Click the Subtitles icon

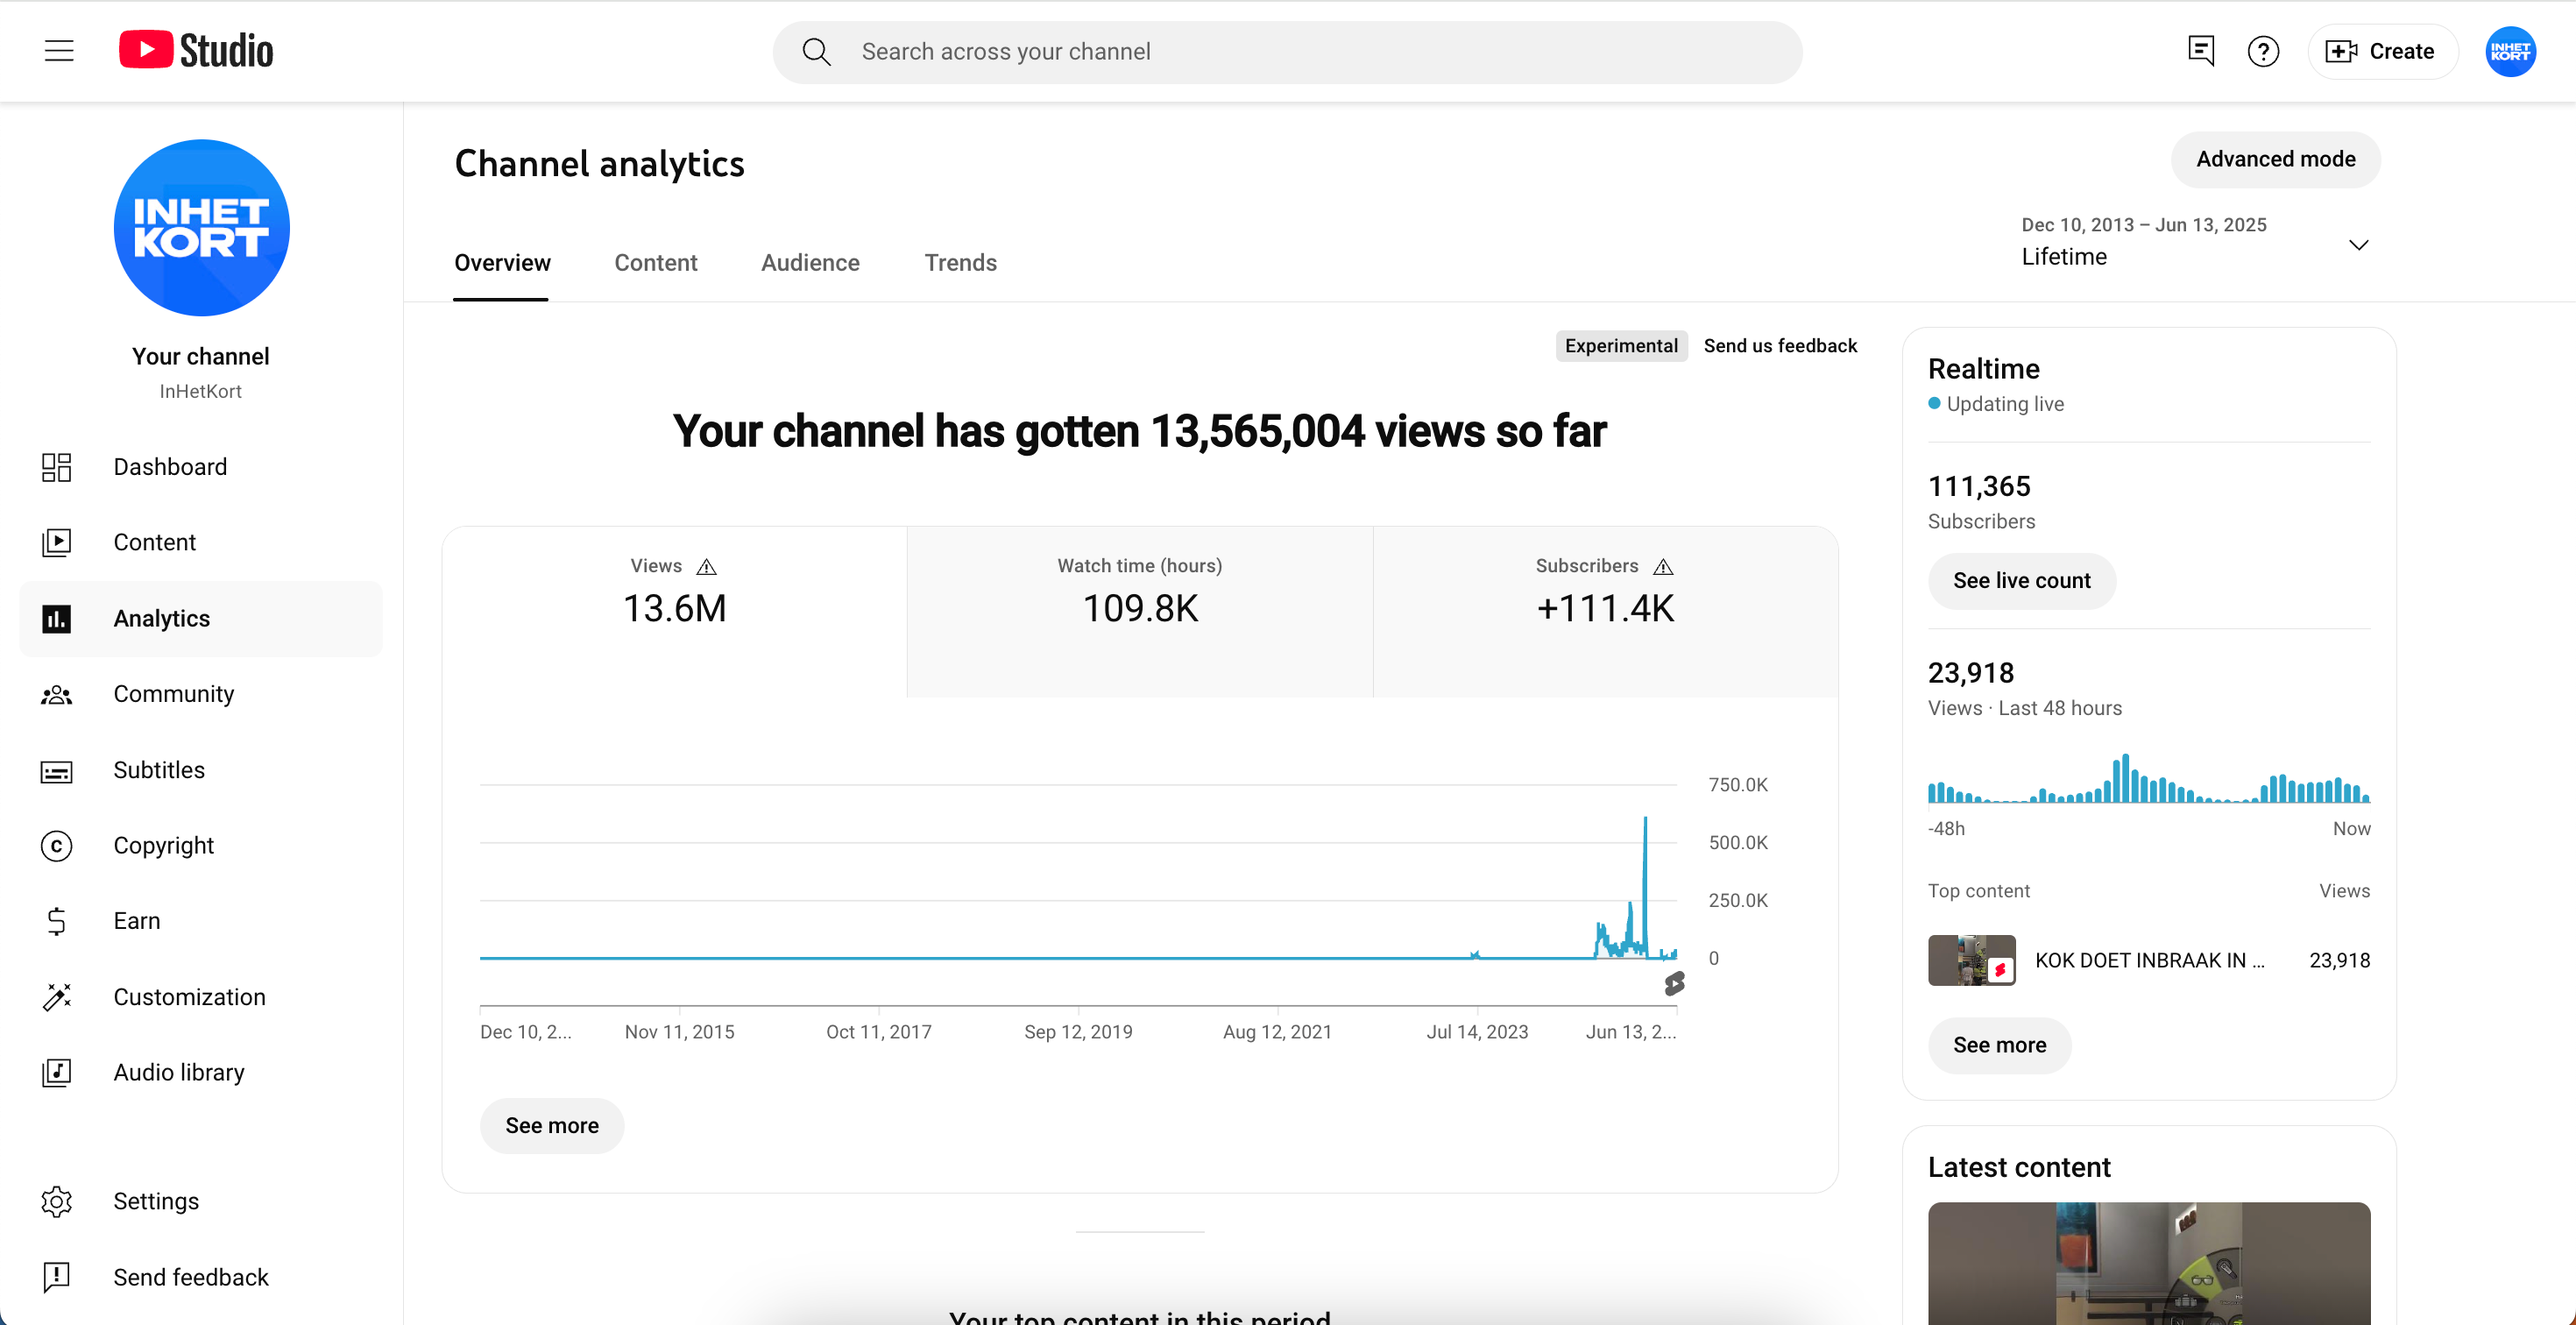[x=56, y=771]
